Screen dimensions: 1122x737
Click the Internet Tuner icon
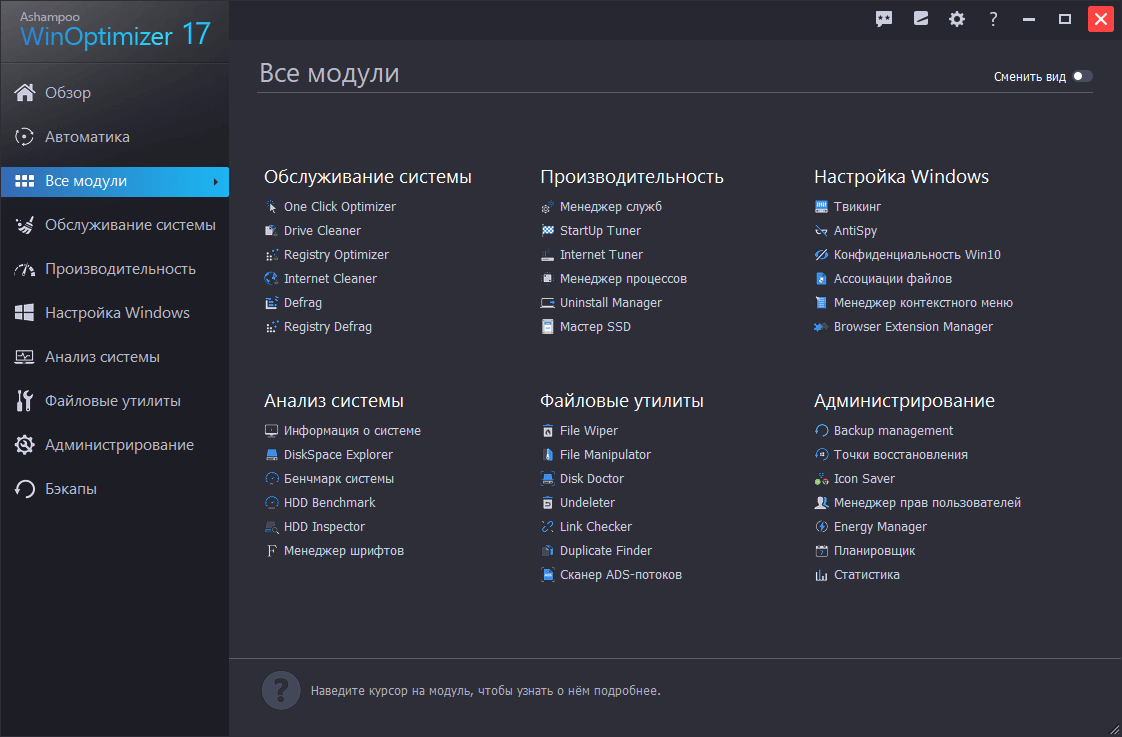(x=547, y=255)
